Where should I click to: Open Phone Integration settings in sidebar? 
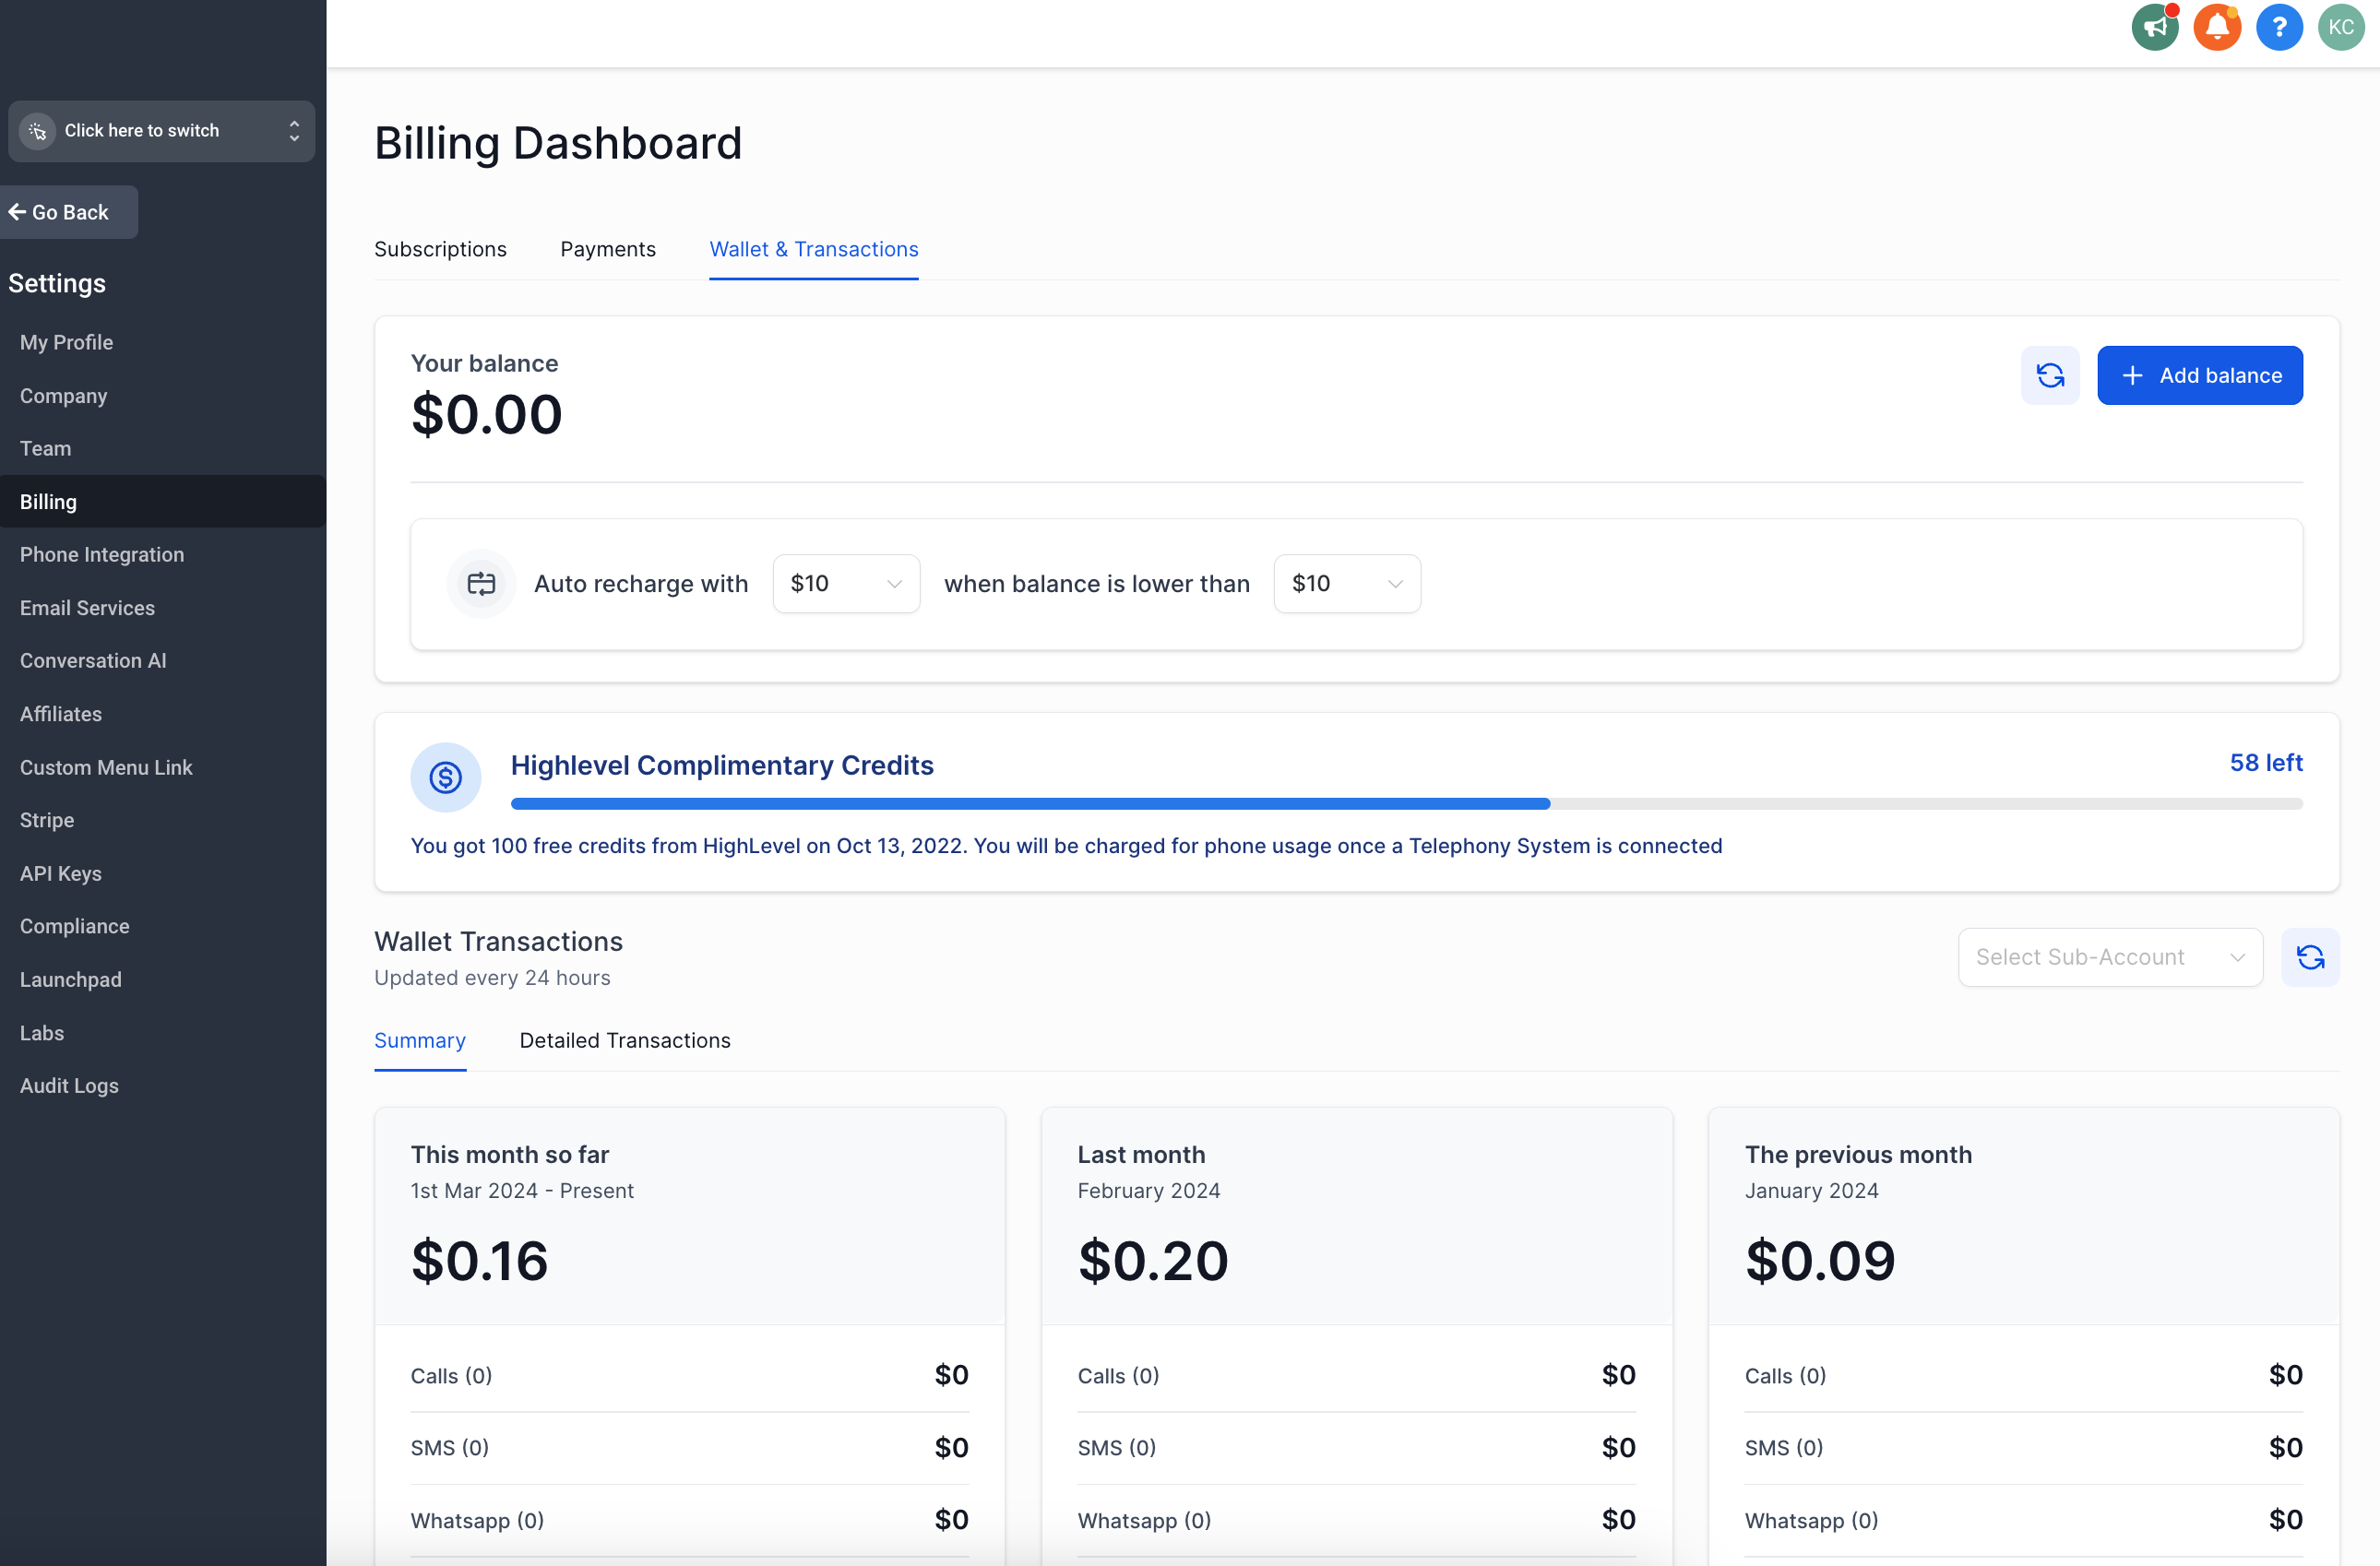pos(102,554)
